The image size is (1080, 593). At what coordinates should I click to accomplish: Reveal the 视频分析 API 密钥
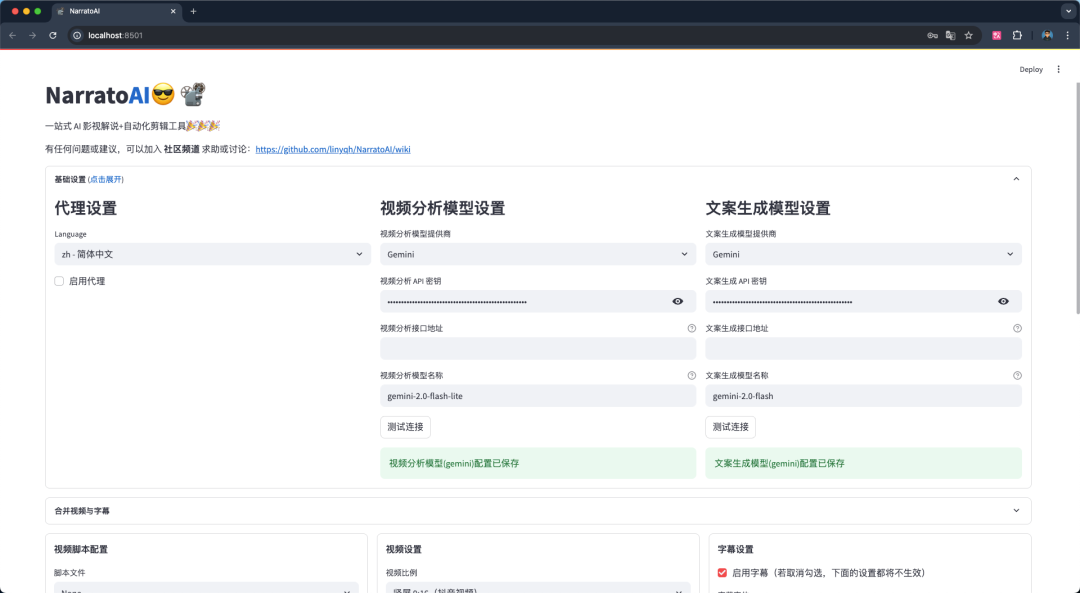pyautogui.click(x=678, y=302)
